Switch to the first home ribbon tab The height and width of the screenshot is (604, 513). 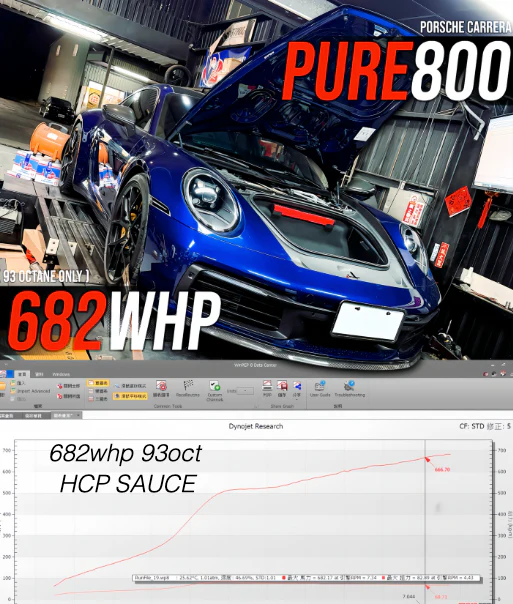22,374
